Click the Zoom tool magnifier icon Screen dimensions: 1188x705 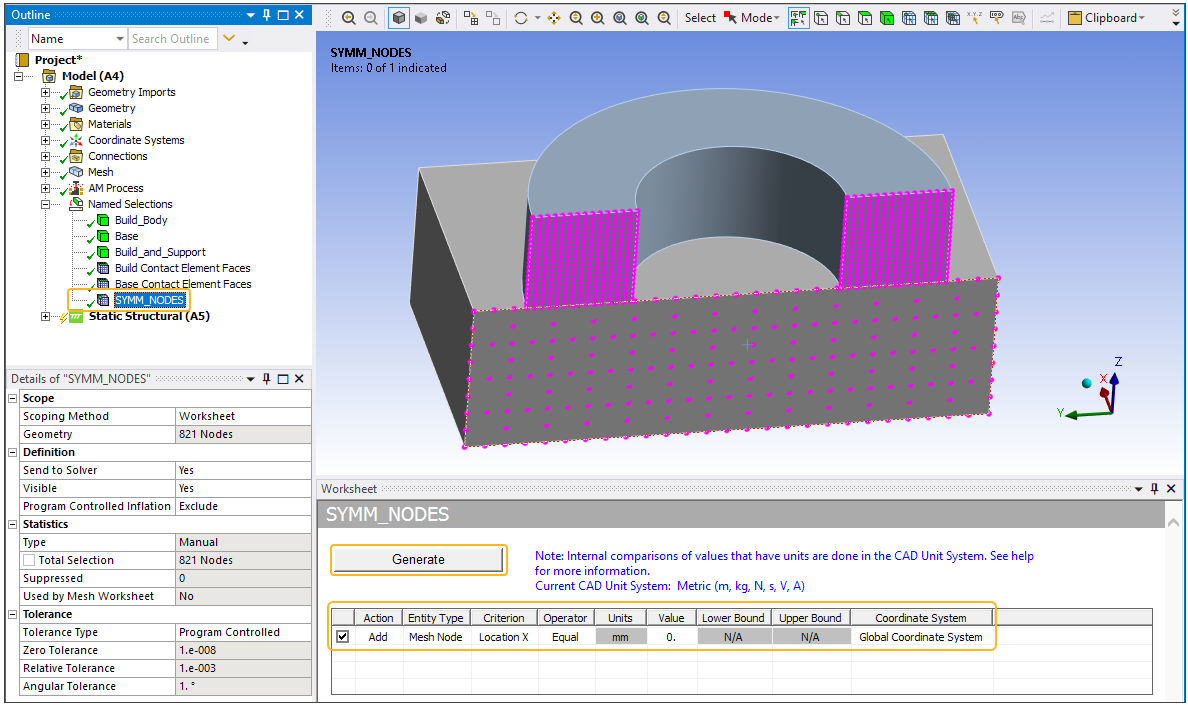(x=576, y=17)
